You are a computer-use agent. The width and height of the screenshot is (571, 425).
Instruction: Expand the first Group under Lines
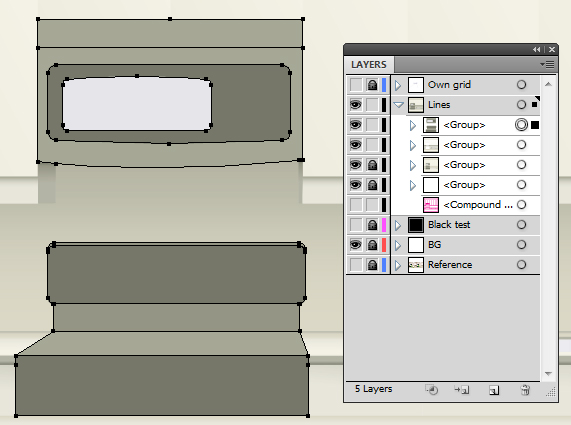(x=413, y=125)
